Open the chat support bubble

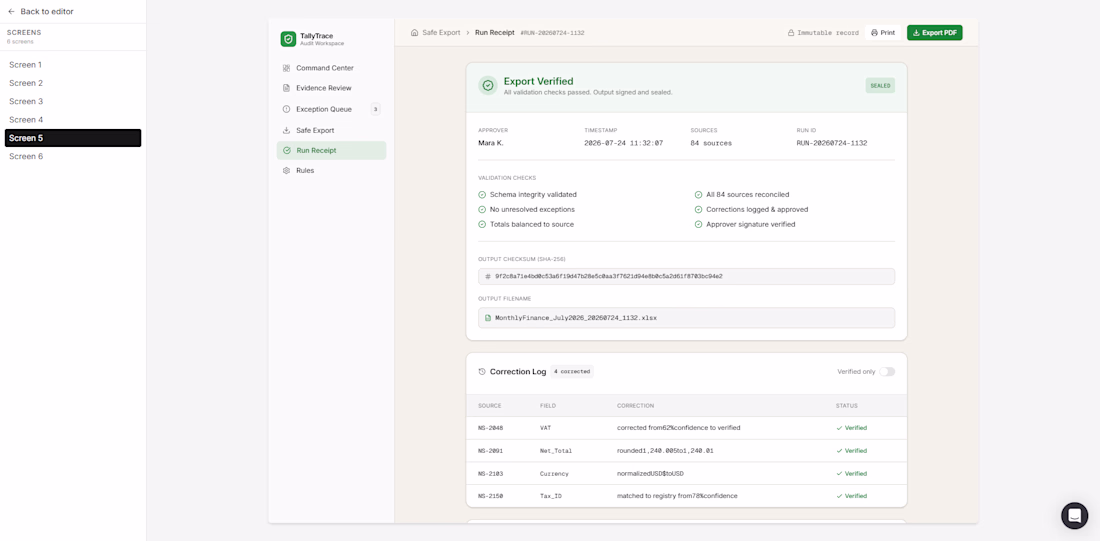[x=1074, y=516]
